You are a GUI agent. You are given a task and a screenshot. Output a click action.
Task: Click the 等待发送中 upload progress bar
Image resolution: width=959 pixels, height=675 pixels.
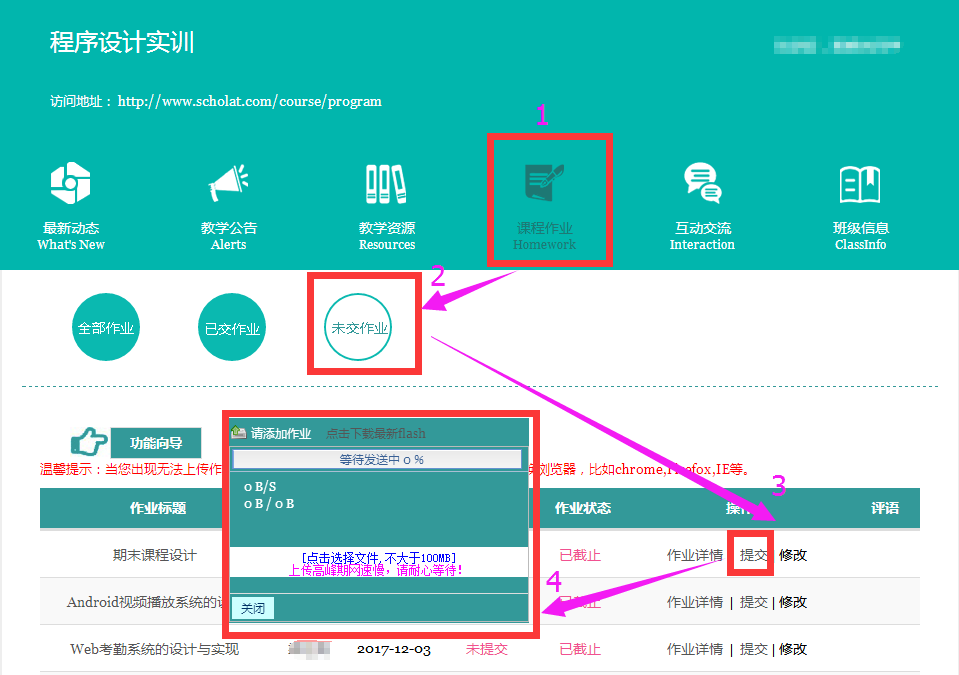click(377, 459)
